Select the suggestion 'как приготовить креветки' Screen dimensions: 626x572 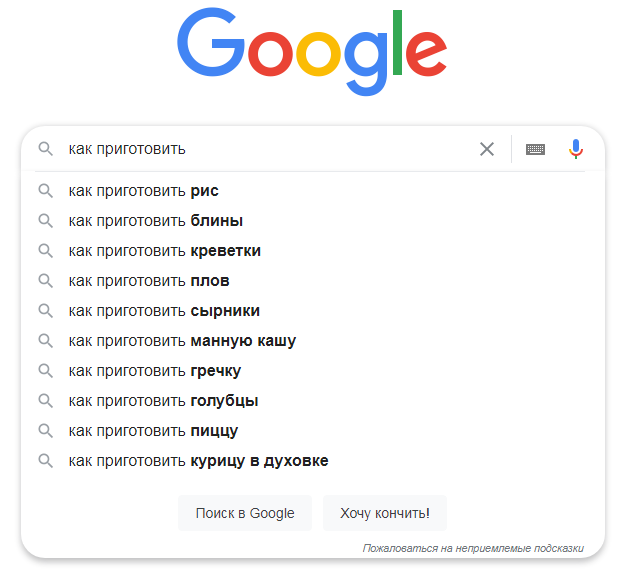pyautogui.click(x=313, y=251)
